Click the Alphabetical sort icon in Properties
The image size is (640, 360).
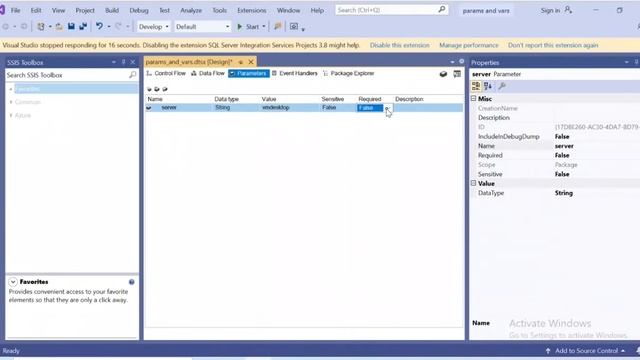click(x=488, y=86)
